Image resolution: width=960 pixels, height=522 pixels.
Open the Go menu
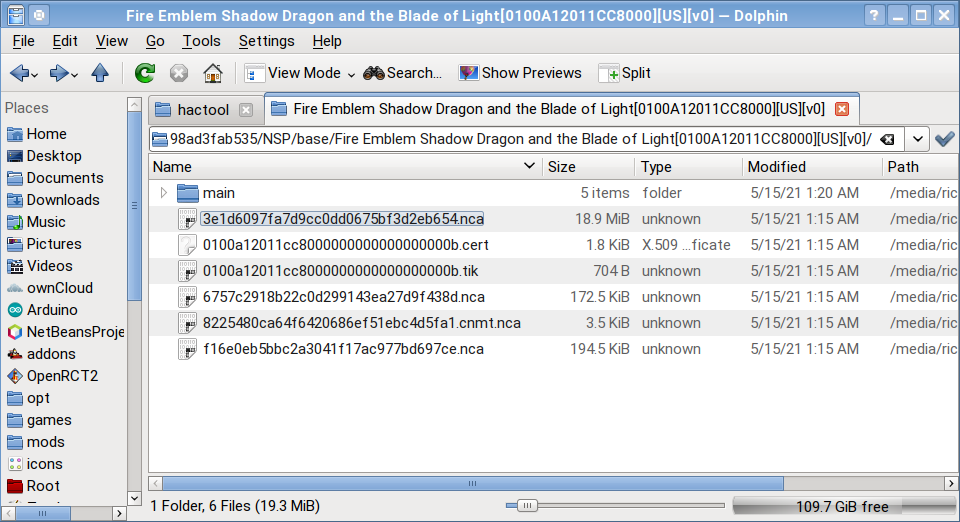coord(155,41)
